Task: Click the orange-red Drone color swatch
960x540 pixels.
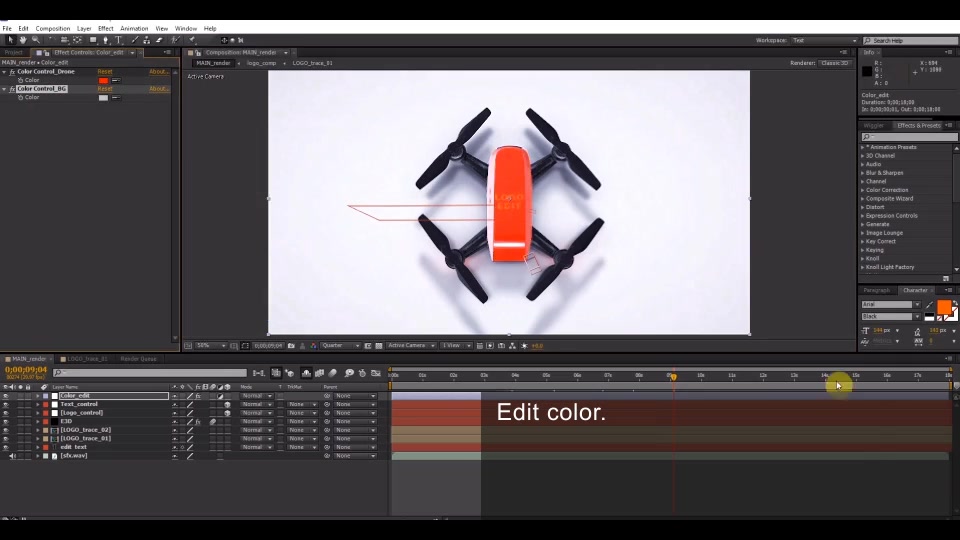Action: 103,80
